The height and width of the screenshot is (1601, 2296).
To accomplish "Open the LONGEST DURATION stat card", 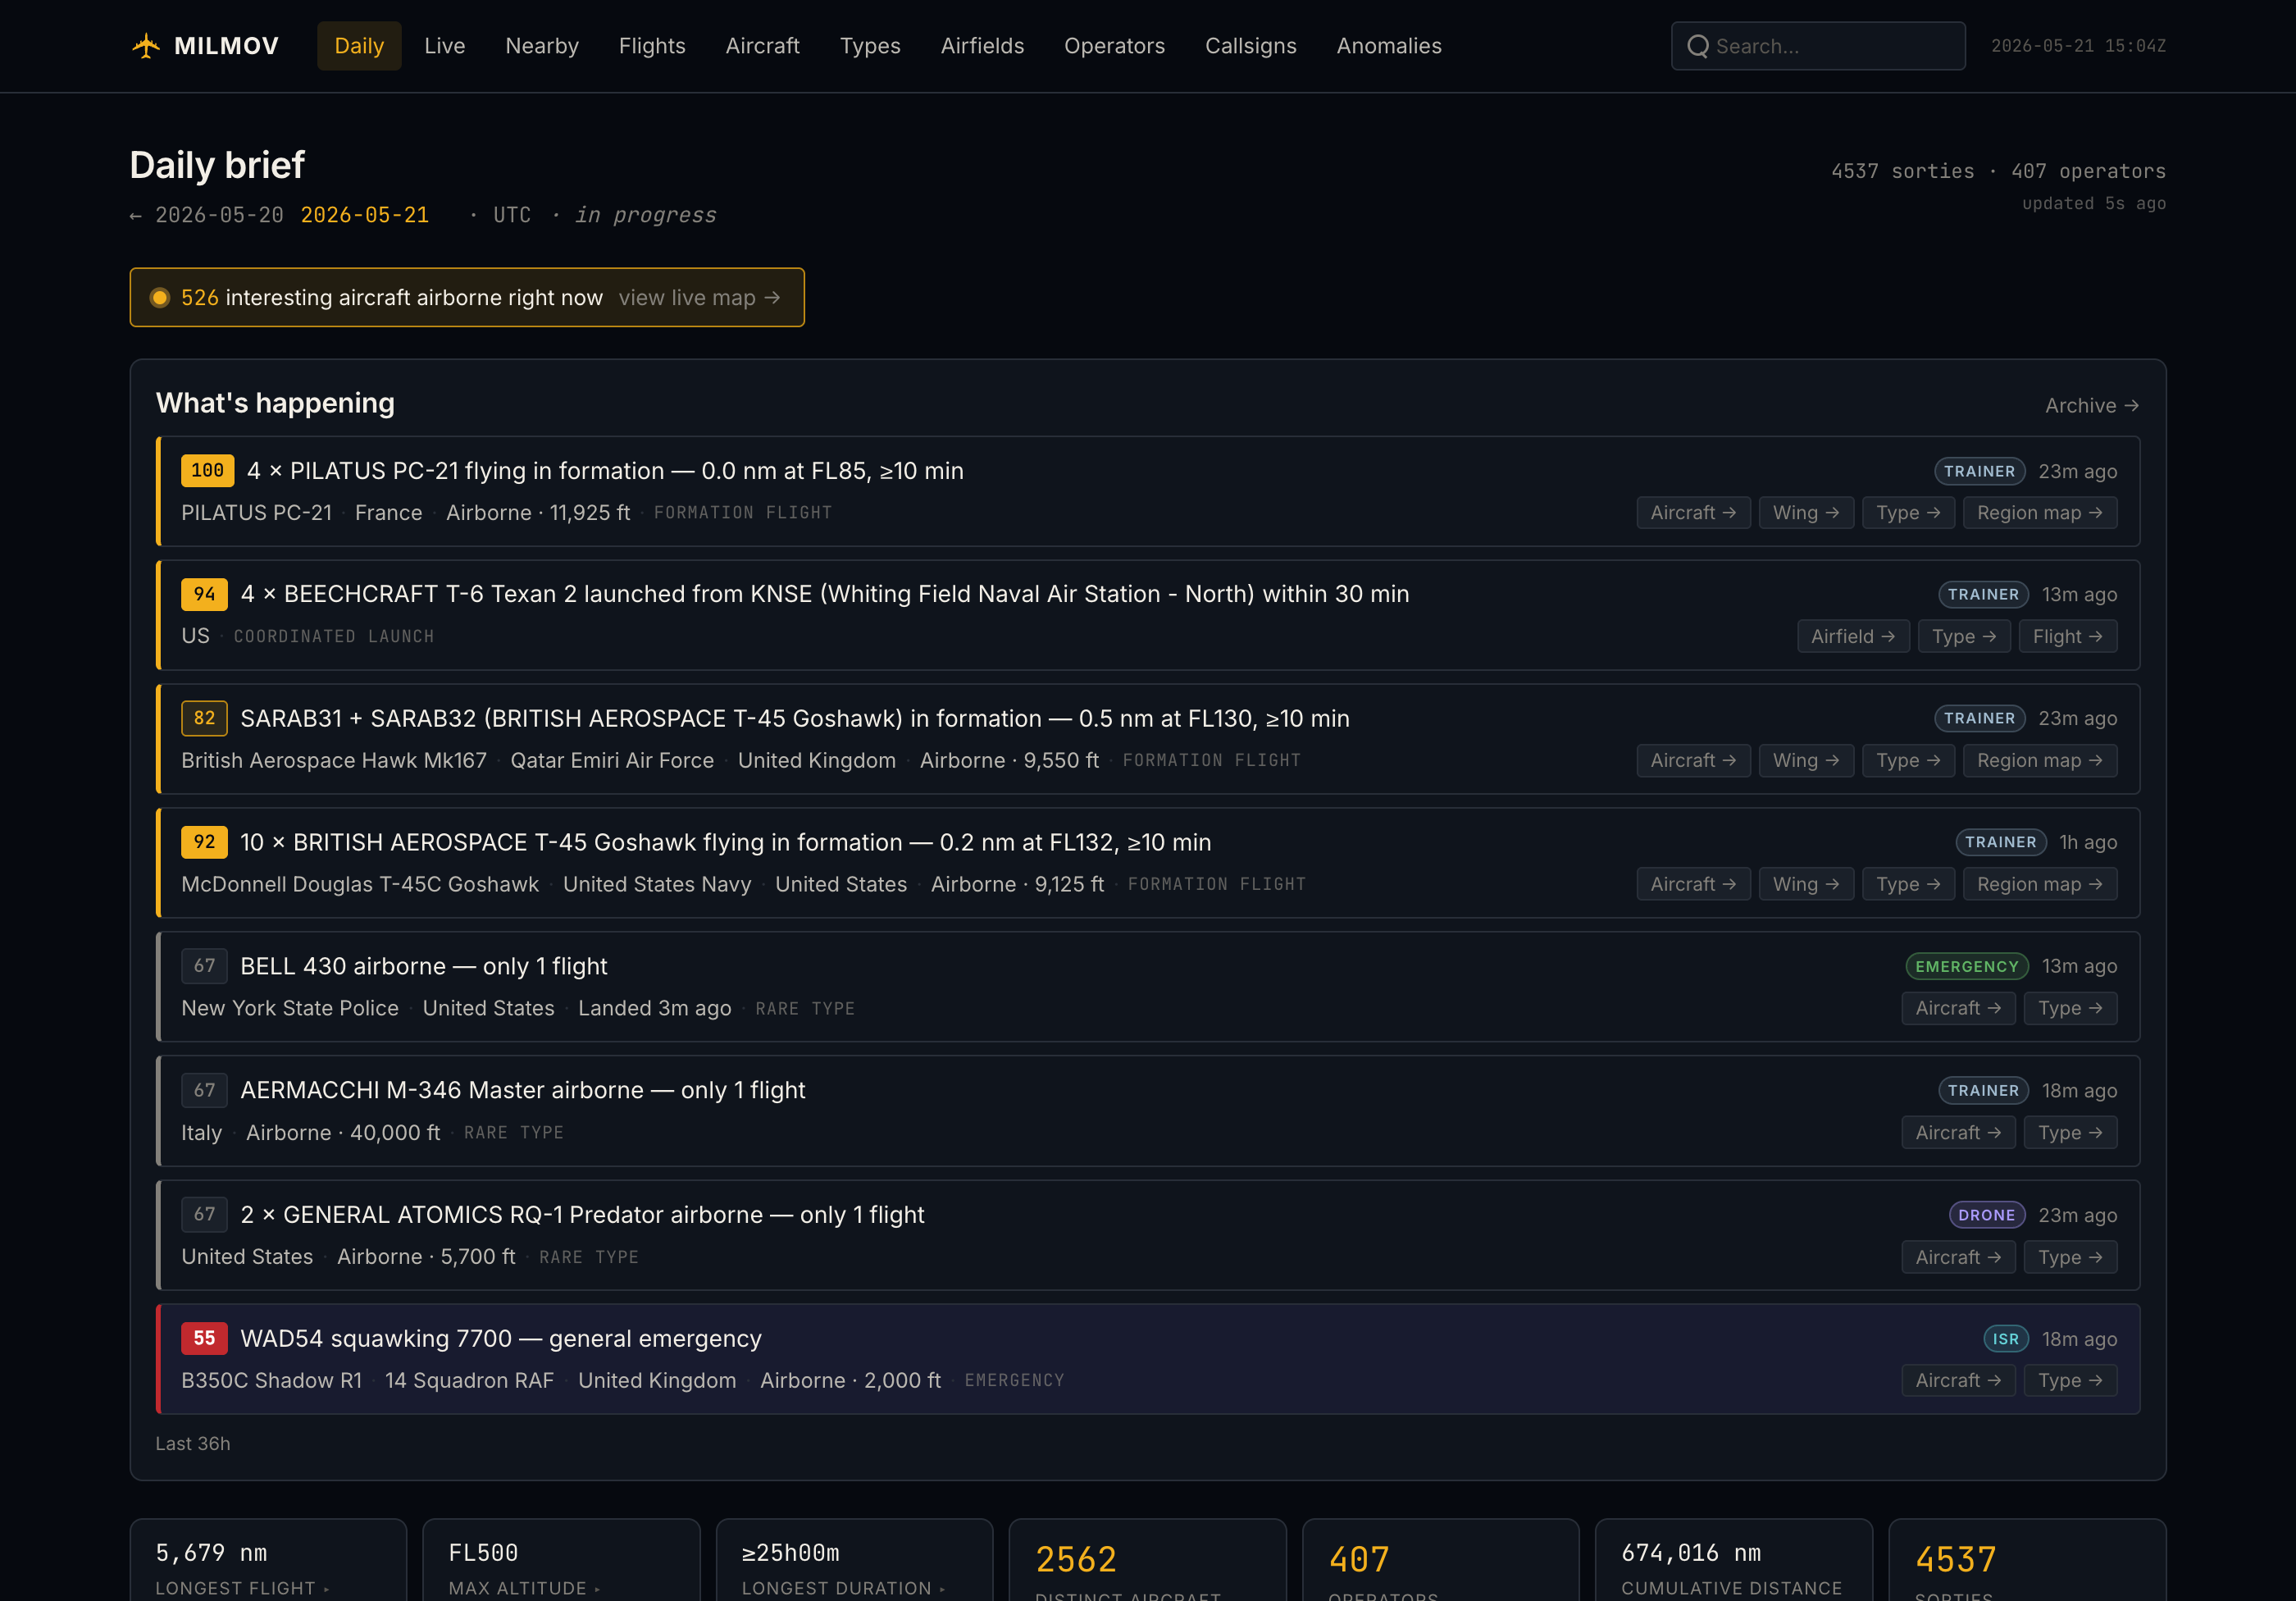I will coord(854,1561).
